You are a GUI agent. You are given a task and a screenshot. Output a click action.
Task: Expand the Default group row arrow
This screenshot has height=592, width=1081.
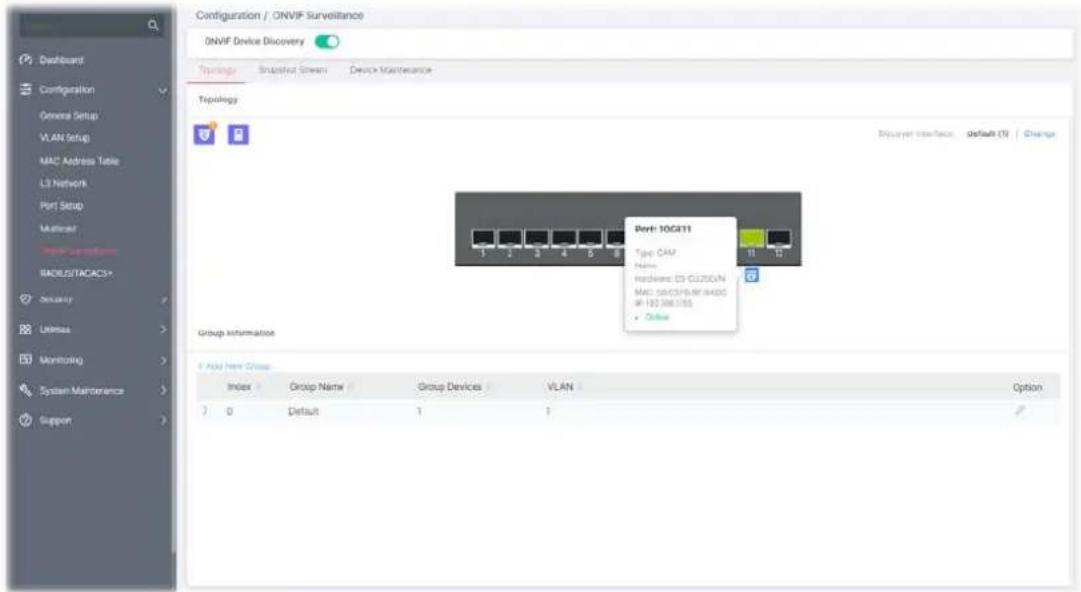point(205,411)
